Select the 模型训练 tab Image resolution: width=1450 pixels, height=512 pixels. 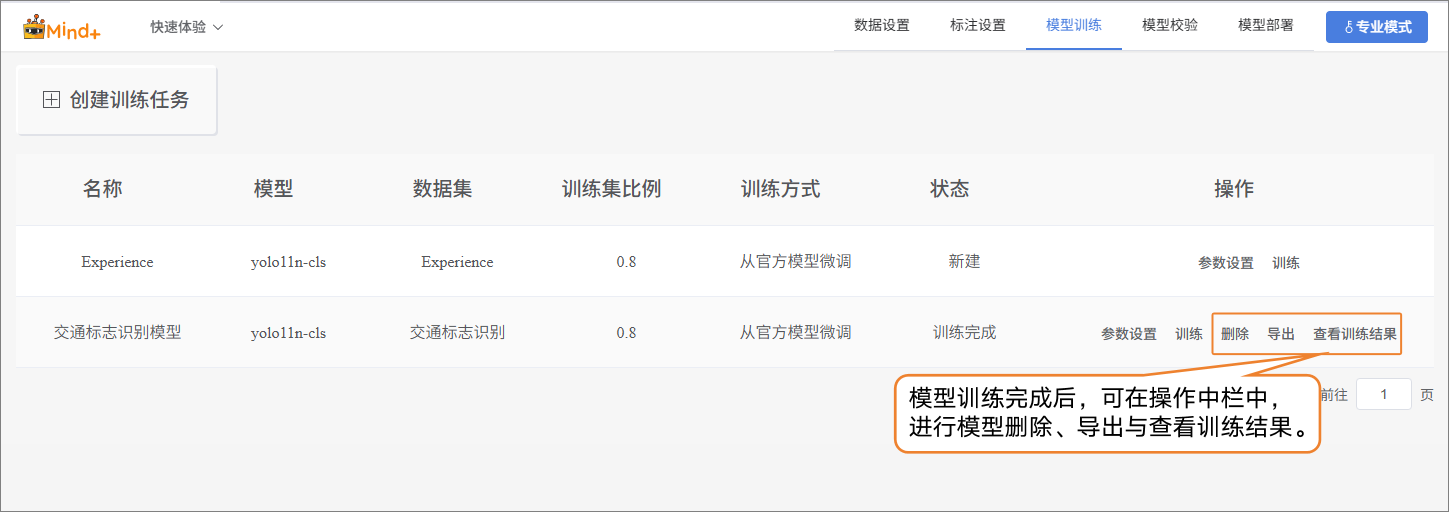coord(1073,25)
